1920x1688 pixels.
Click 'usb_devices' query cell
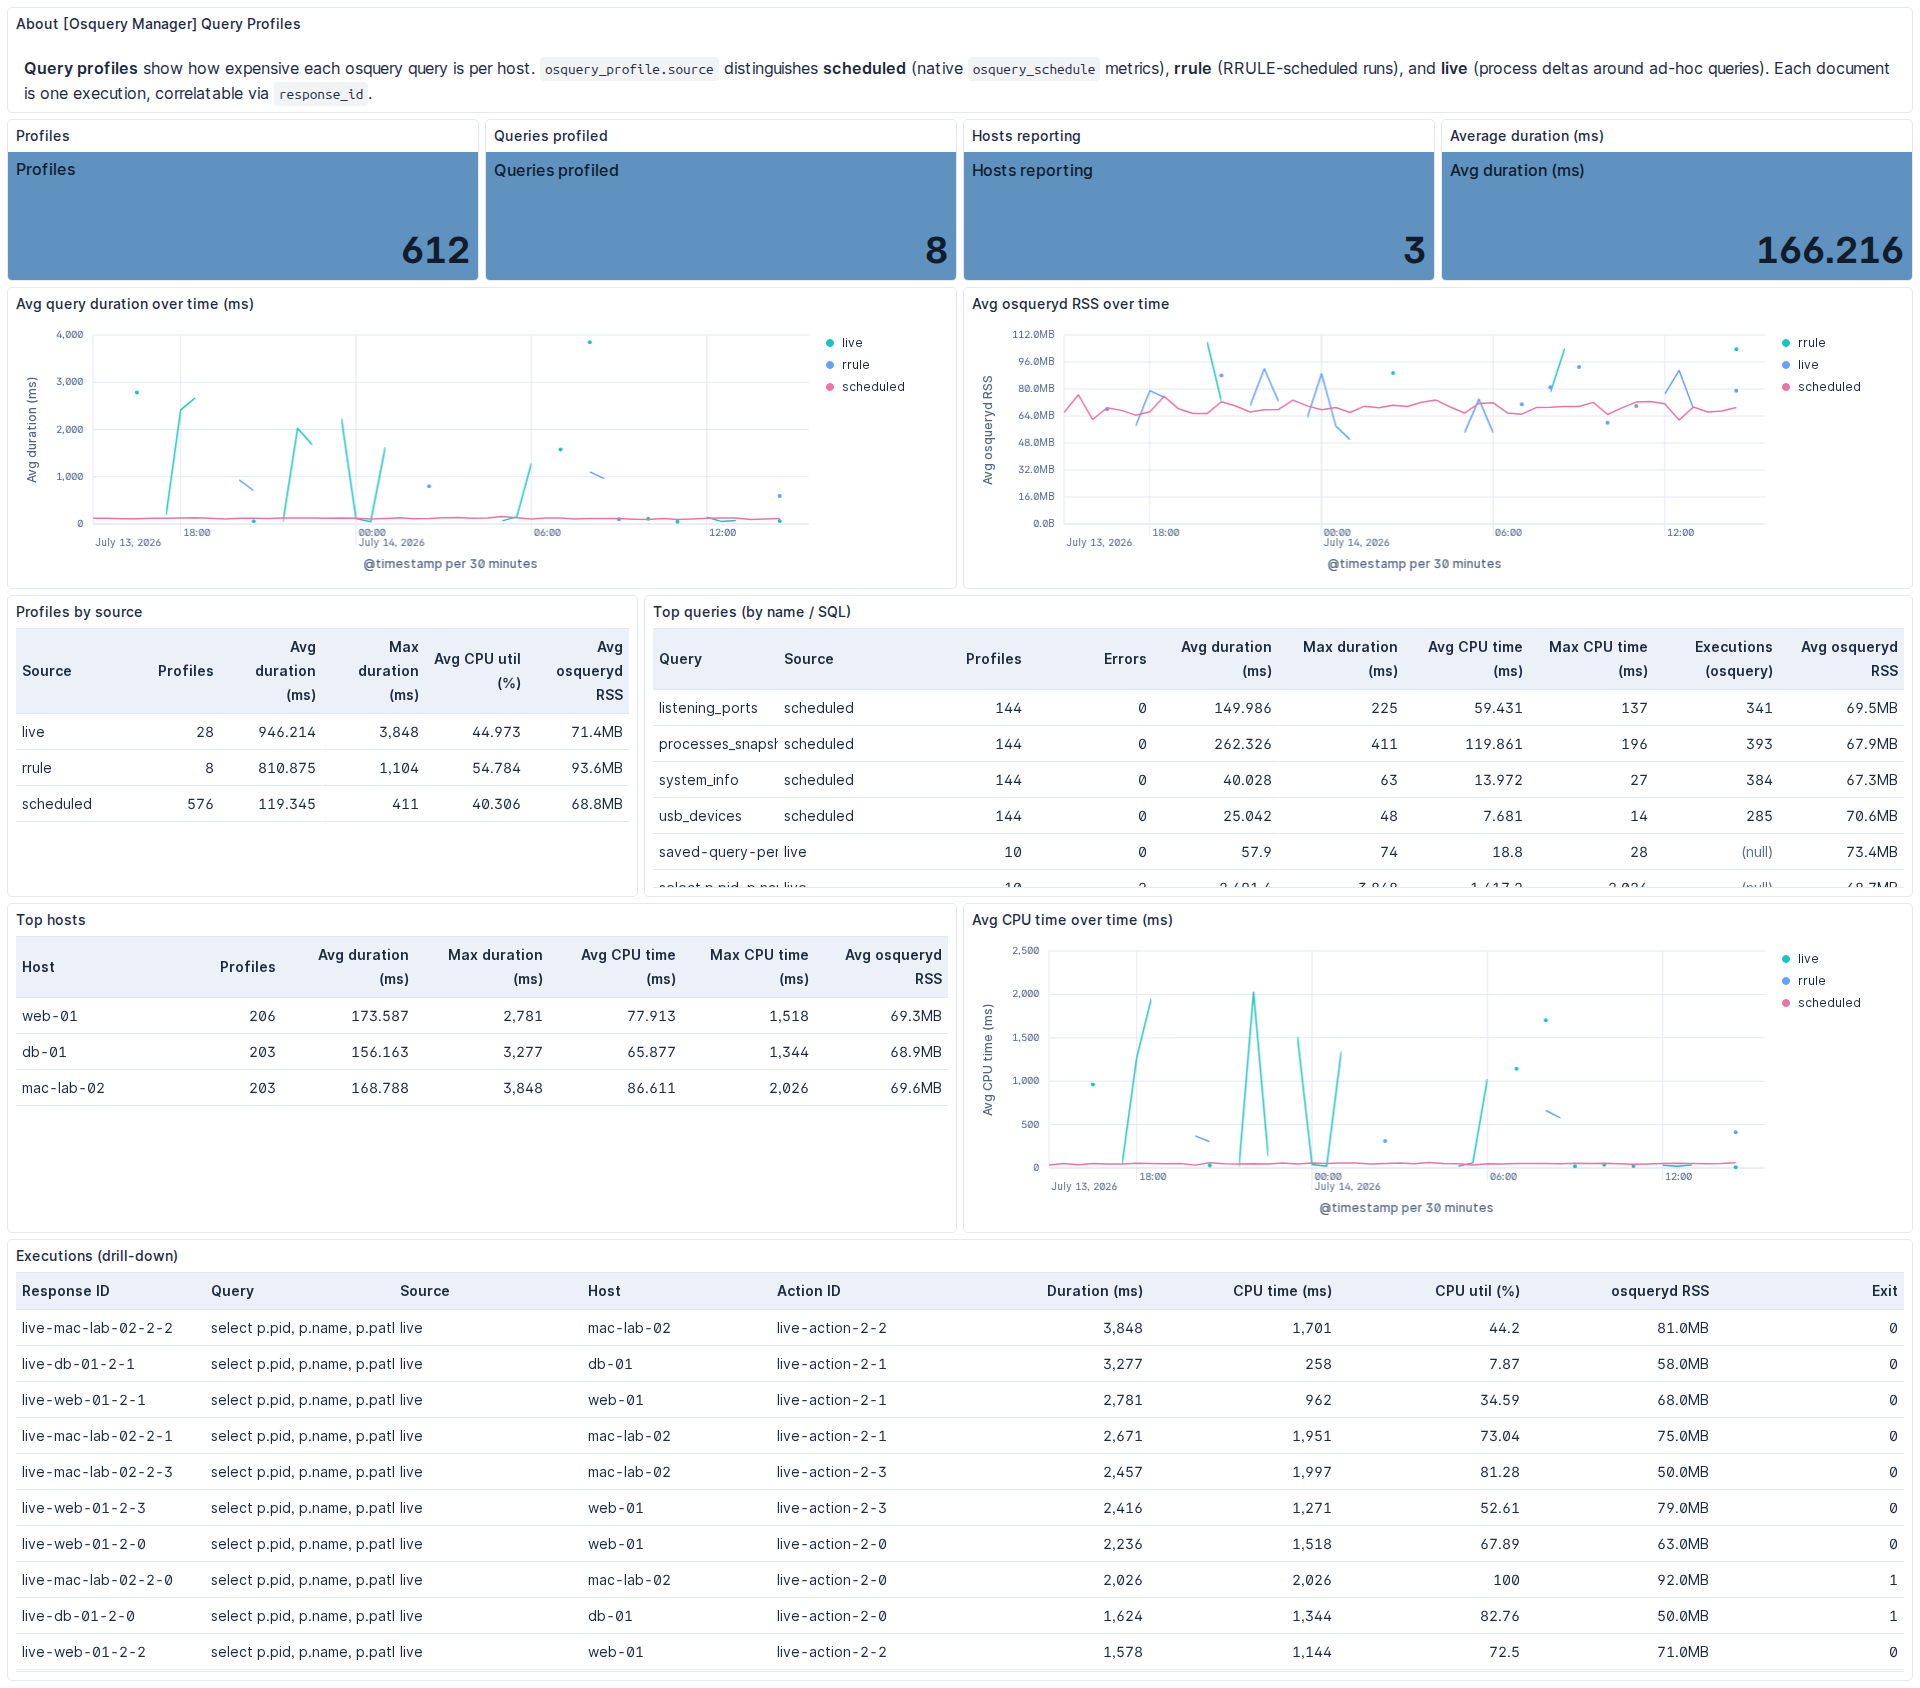(700, 816)
